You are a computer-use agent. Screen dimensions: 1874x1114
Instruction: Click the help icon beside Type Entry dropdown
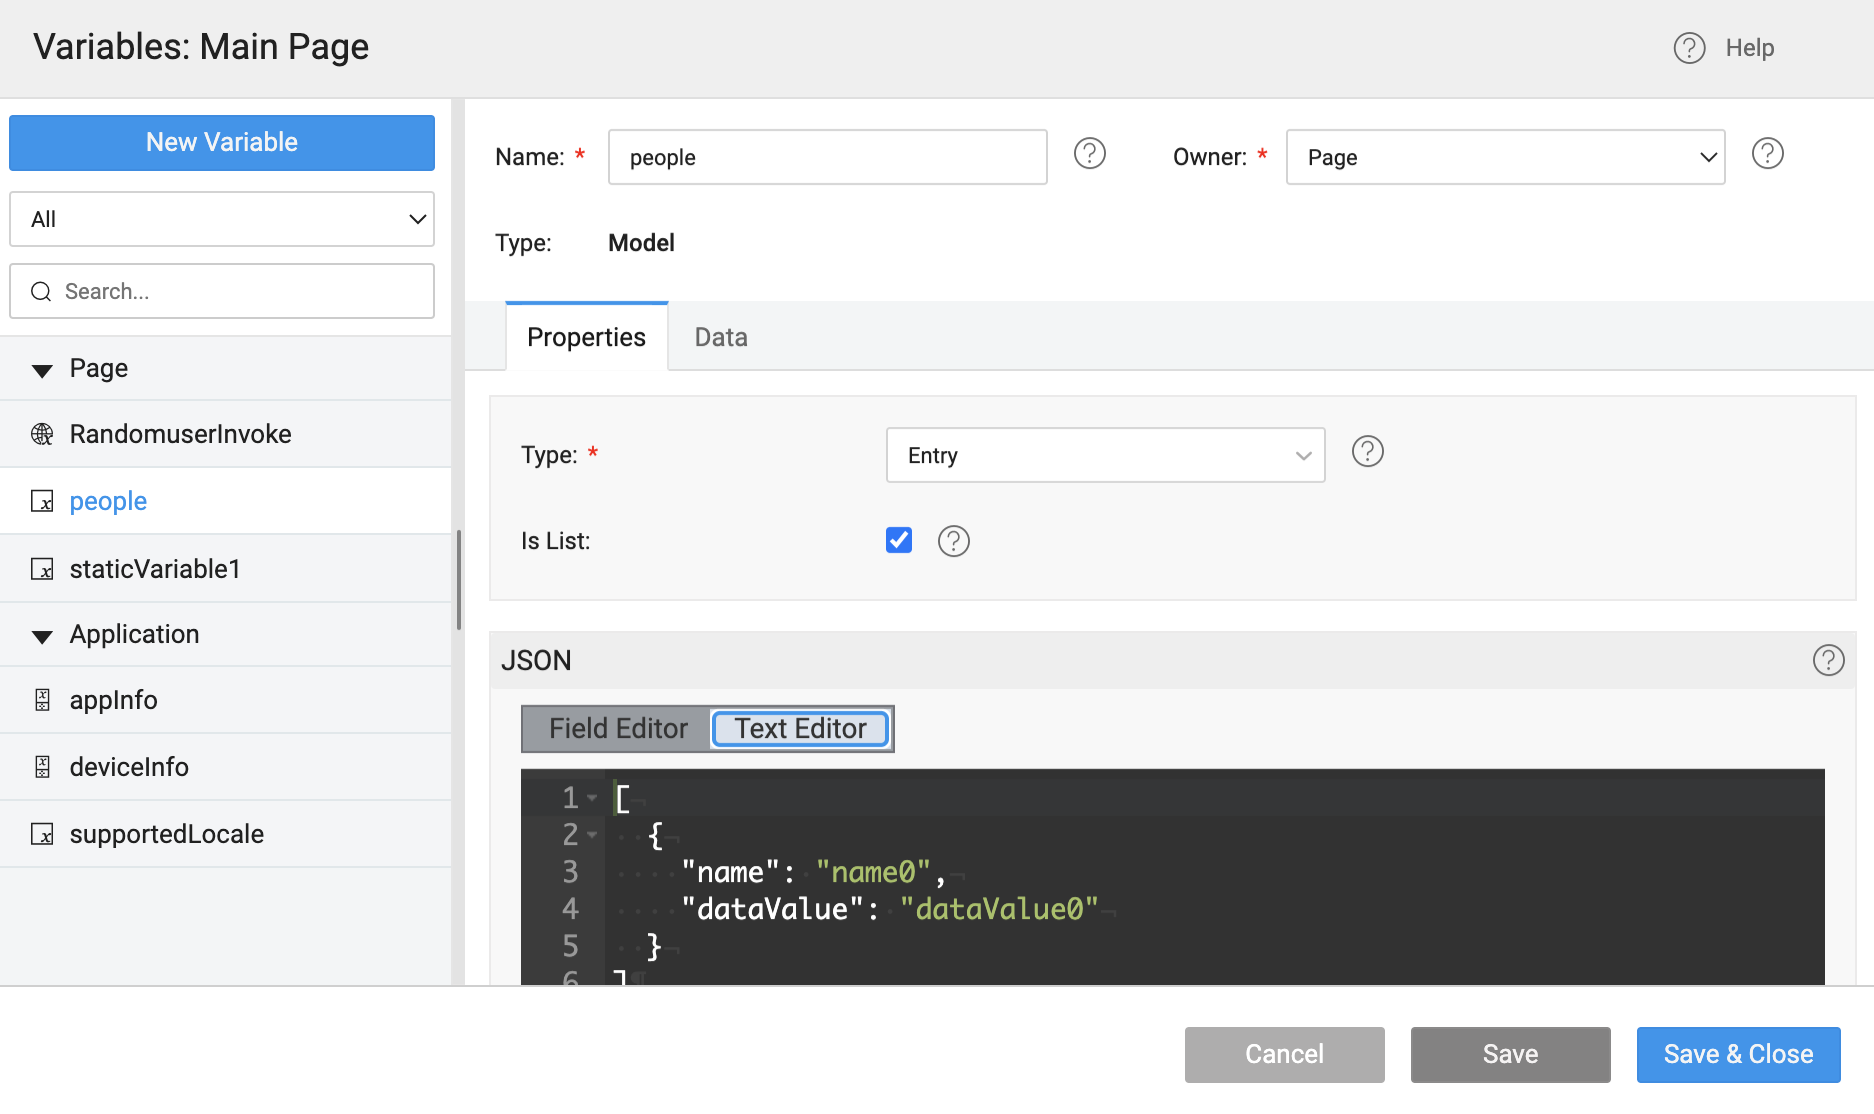click(x=1367, y=452)
